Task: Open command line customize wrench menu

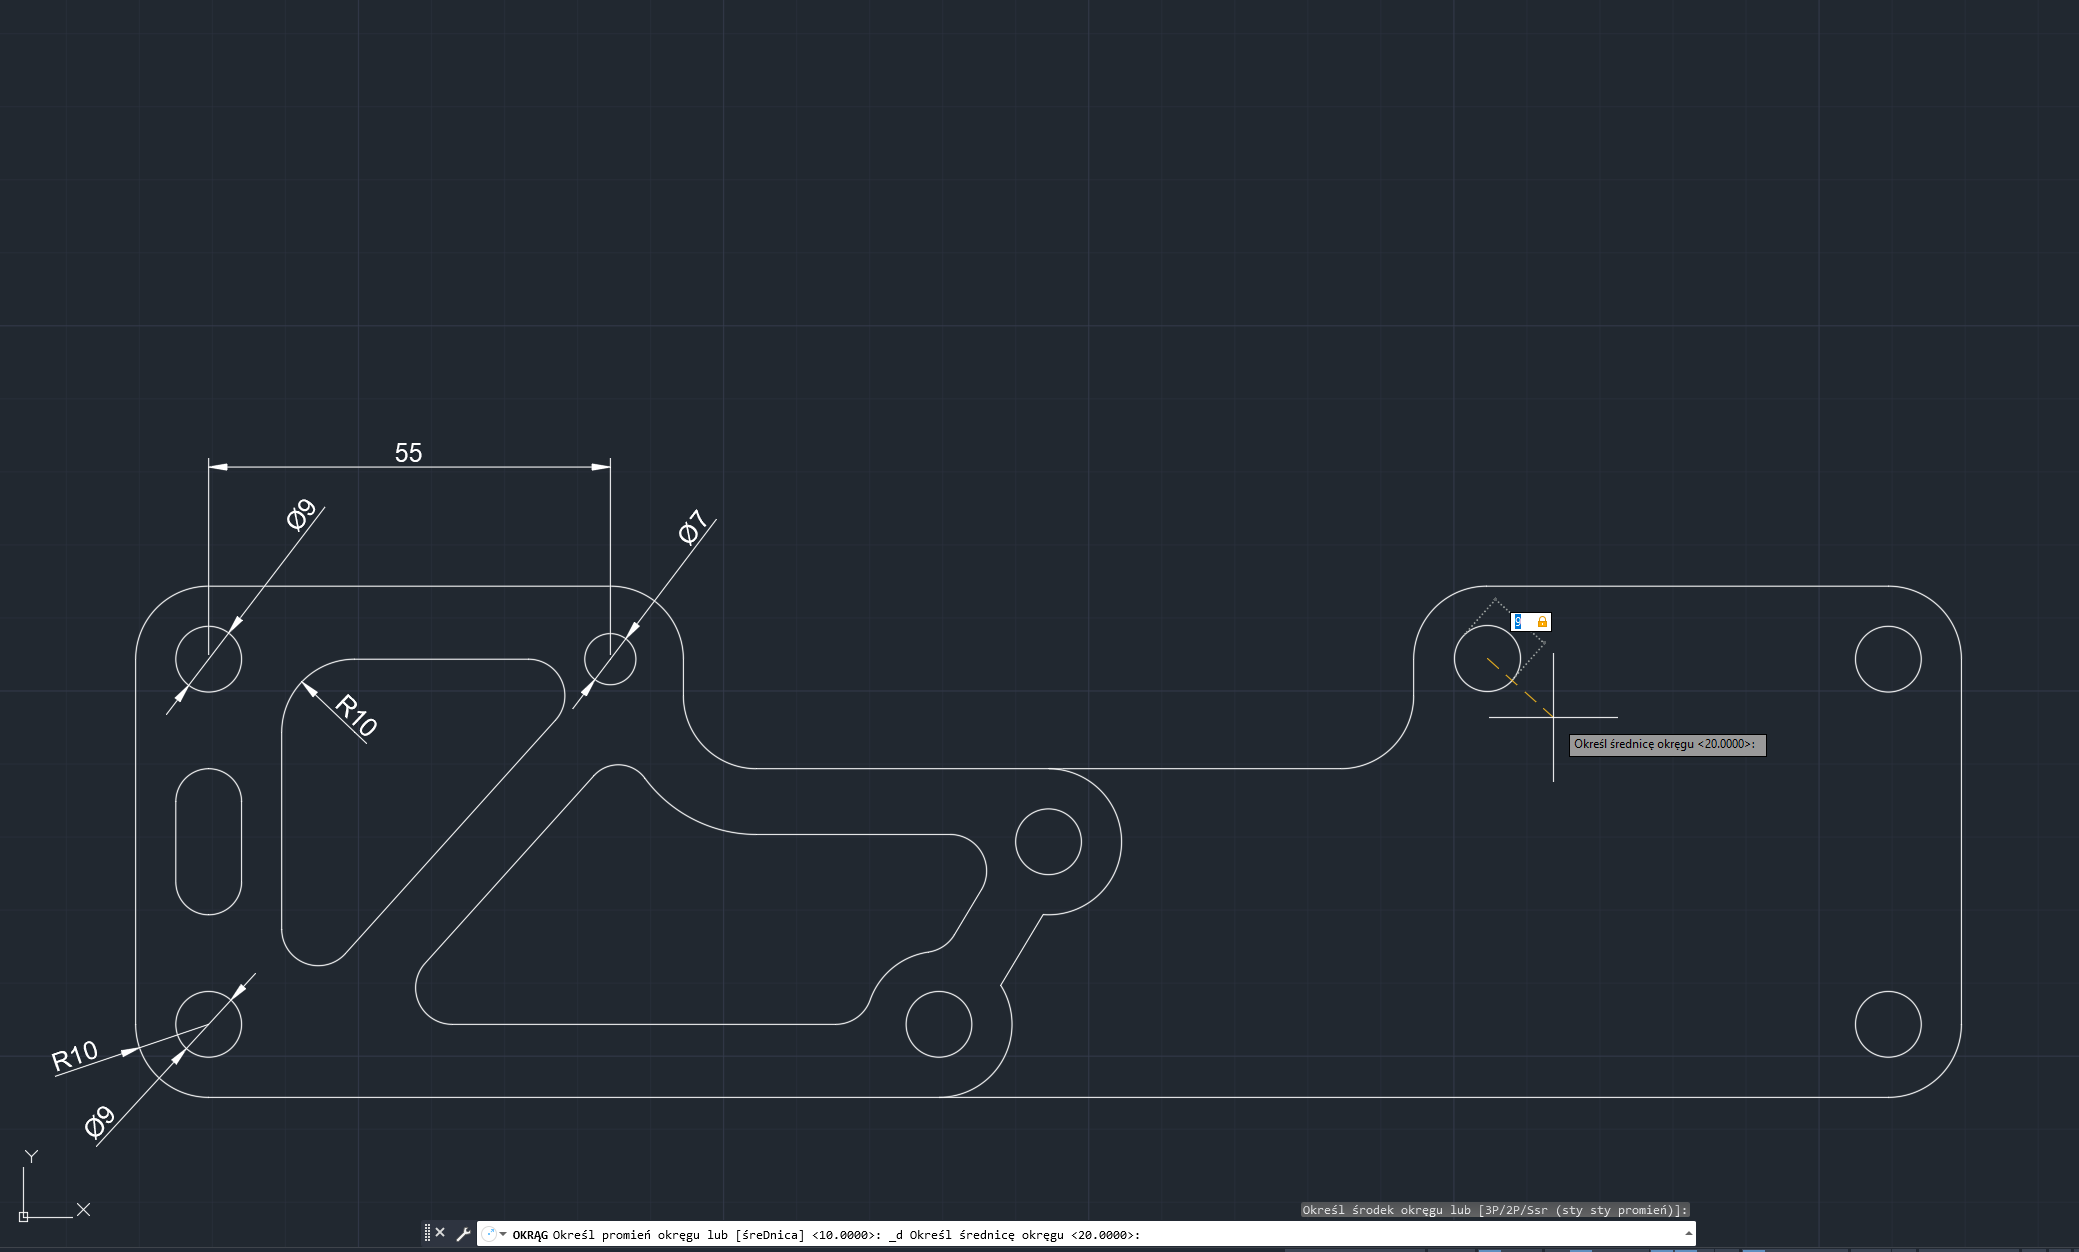Action: pos(463,1234)
